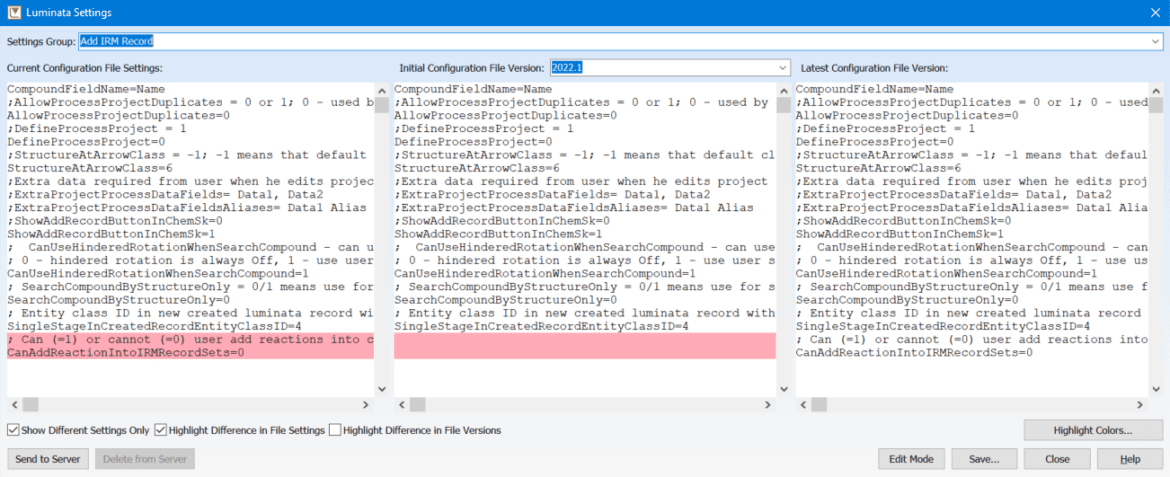1170x477 pixels.
Task: Click the Delete from Server button
Action: pos(145,458)
